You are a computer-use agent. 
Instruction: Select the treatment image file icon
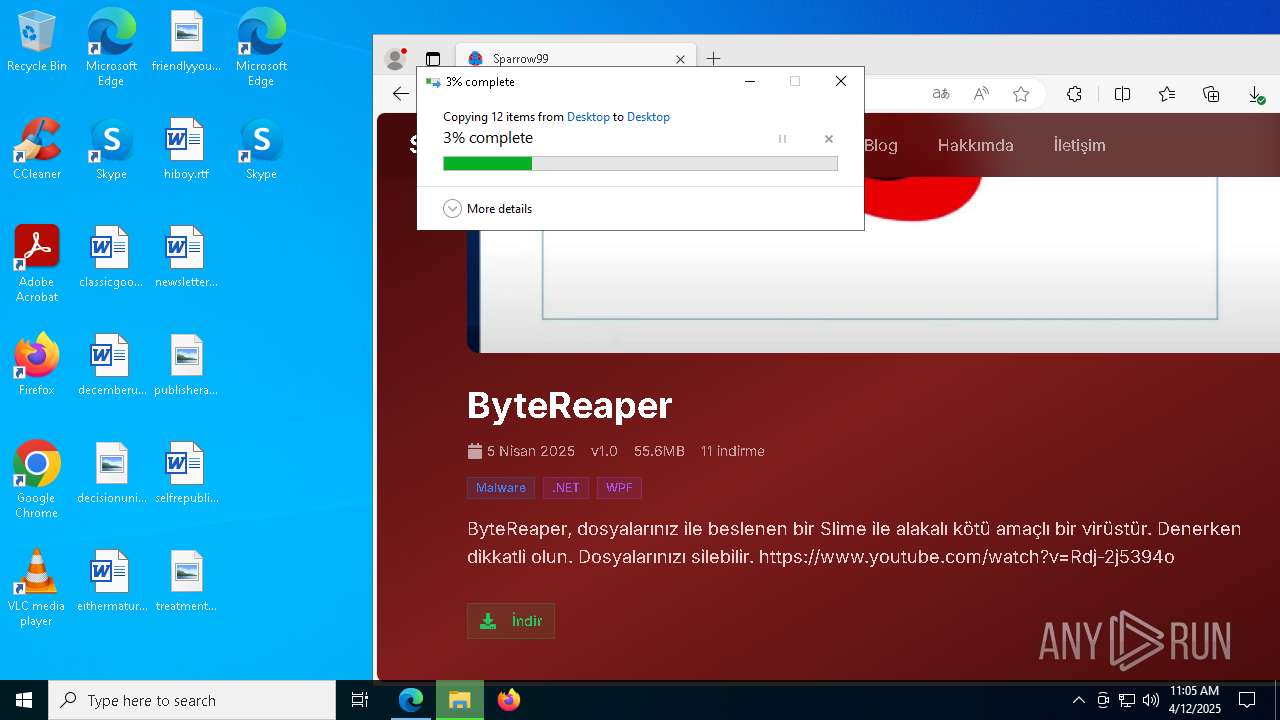186,581
